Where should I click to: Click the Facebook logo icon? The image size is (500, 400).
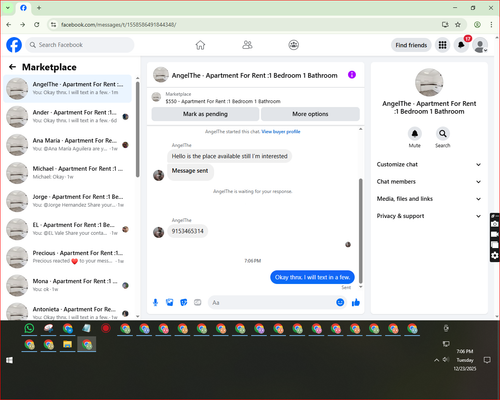coord(14,45)
